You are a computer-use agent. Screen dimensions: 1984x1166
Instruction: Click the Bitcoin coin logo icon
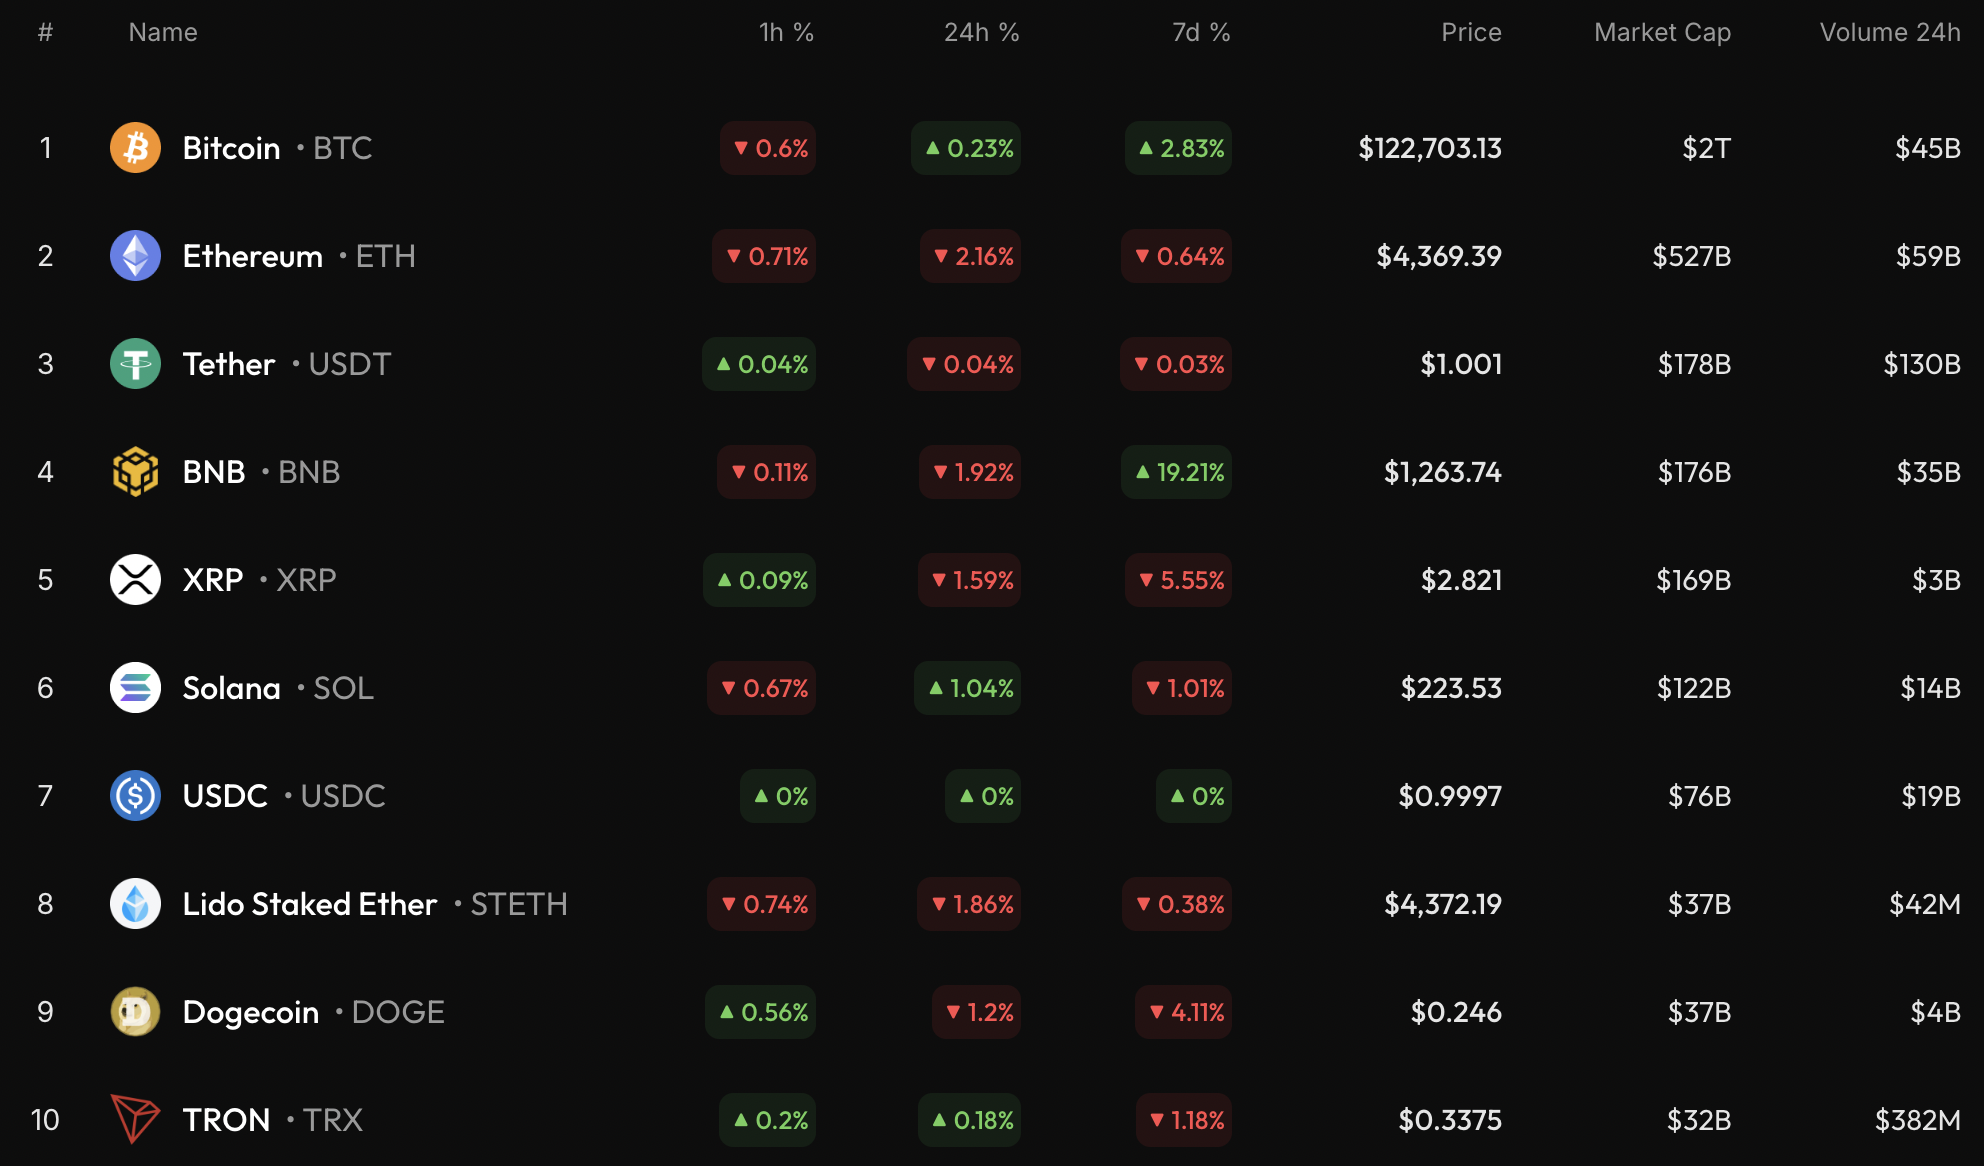pos(135,148)
